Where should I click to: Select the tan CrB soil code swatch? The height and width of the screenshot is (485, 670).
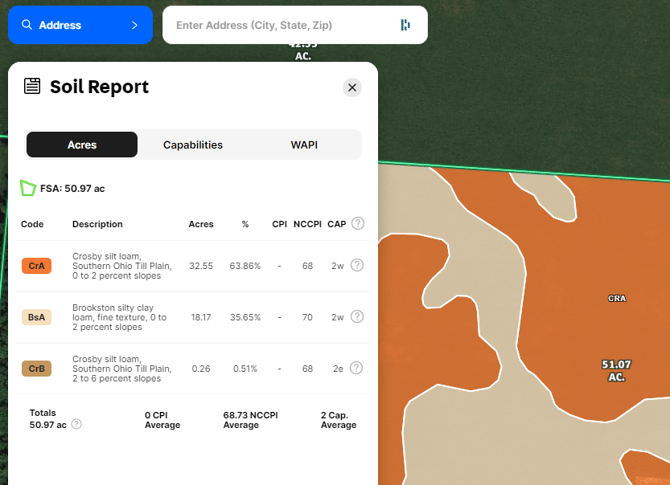[x=36, y=368]
